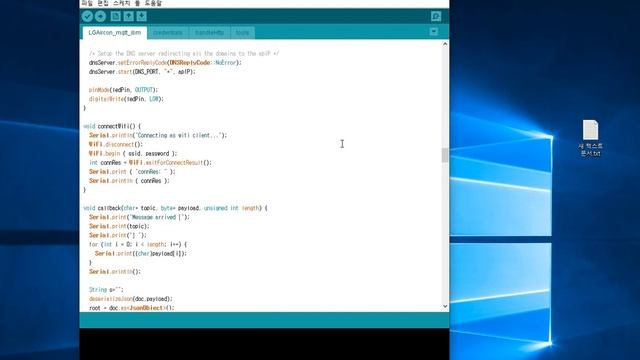Click the 'int connRes = WiFi.waitForConnectResult' line

click(150, 162)
